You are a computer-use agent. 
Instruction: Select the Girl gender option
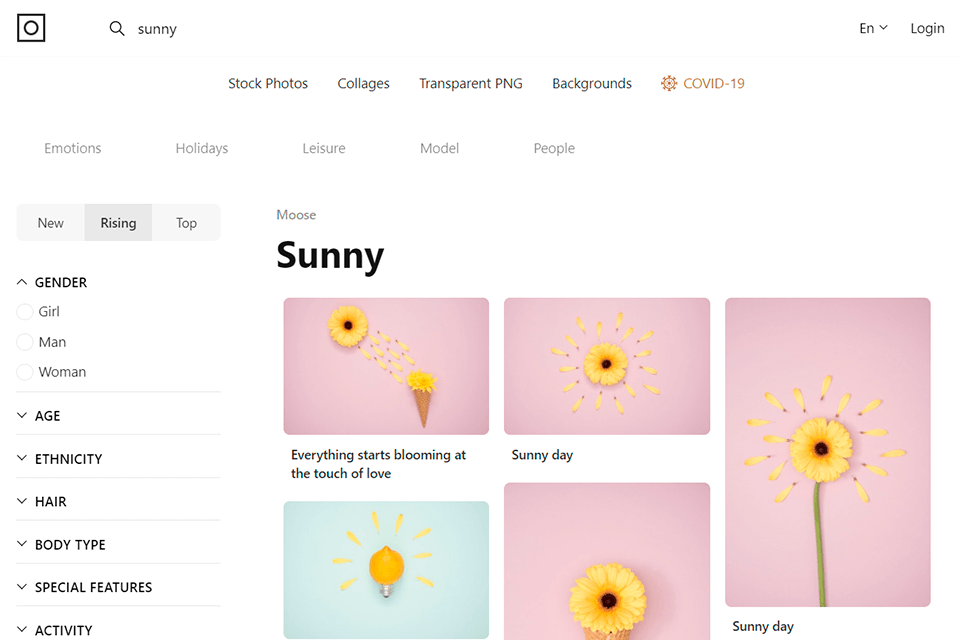(25, 312)
